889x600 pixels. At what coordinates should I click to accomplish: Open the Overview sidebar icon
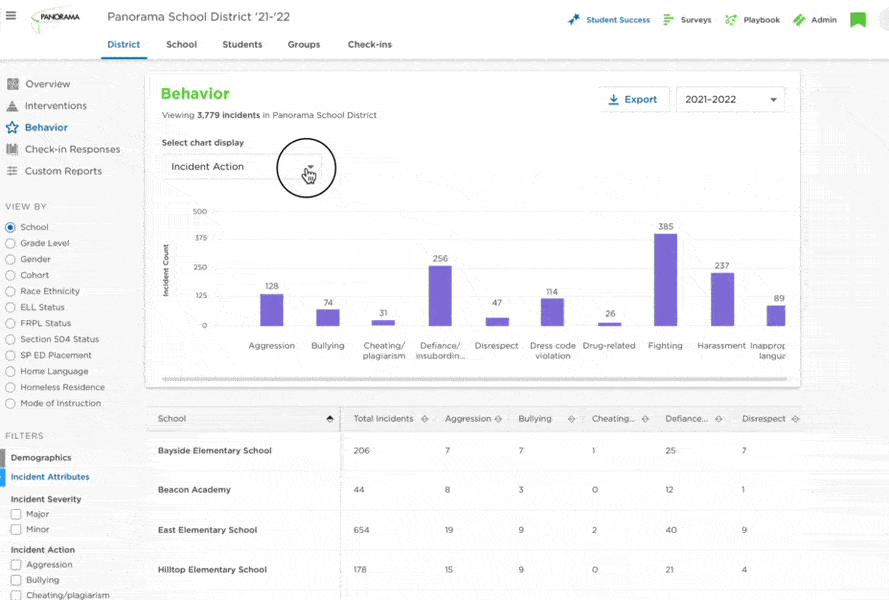coord(12,84)
